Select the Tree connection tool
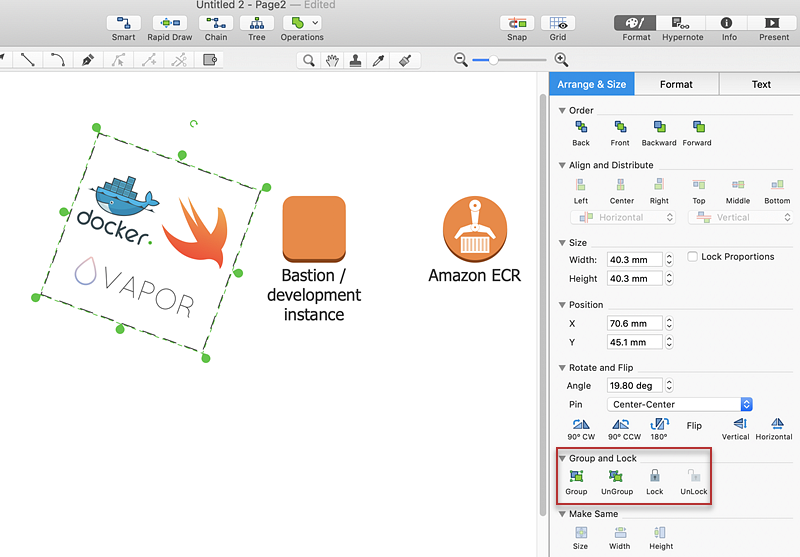Screen dimensions: 800x557 tap(257, 23)
